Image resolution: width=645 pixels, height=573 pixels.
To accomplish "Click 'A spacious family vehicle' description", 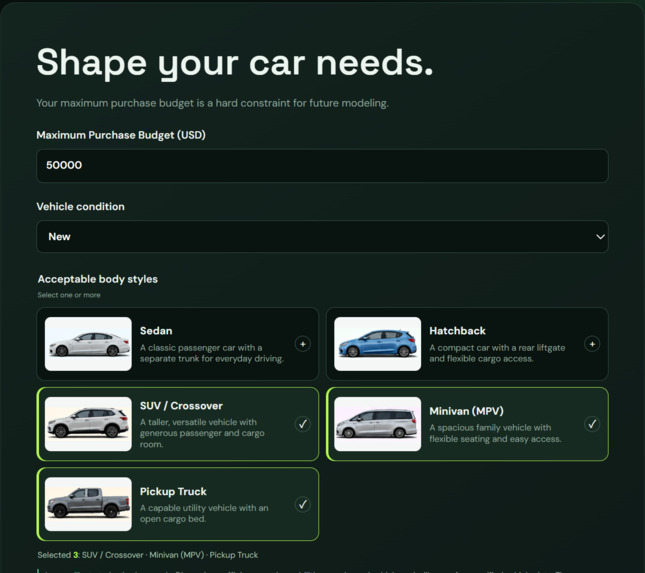I will pyautogui.click(x=495, y=433).
